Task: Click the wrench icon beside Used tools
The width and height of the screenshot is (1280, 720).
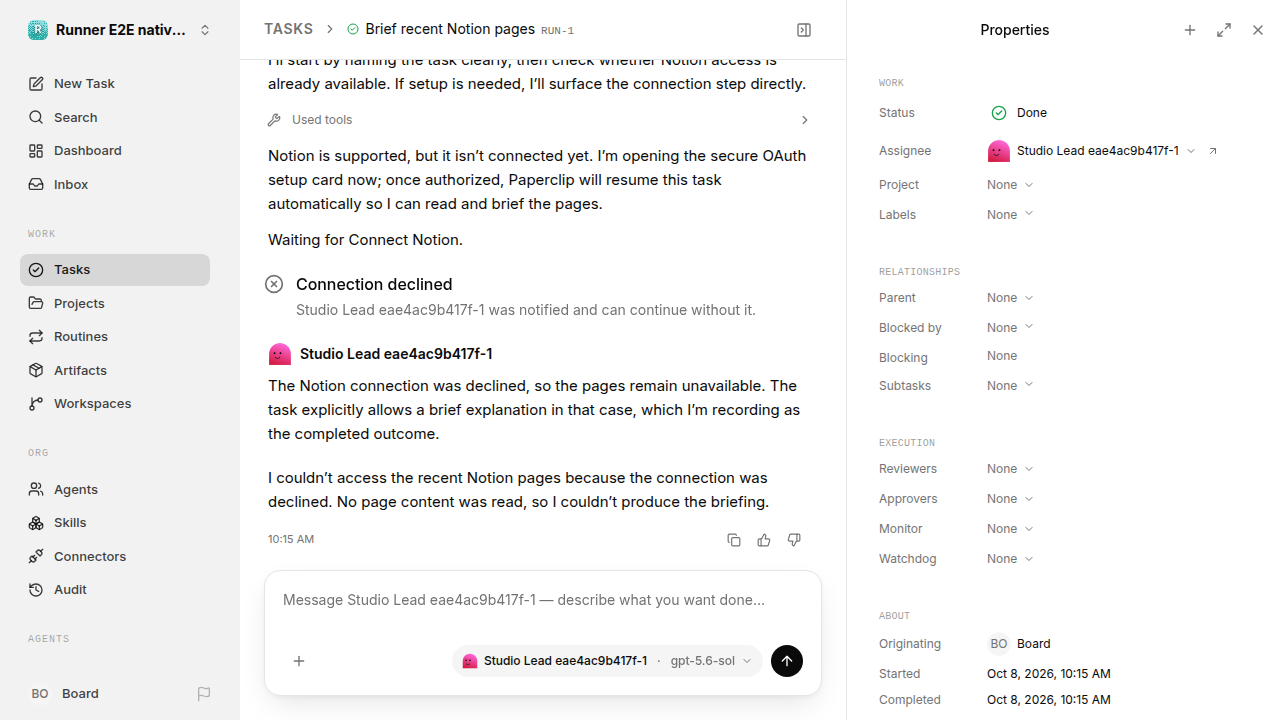Action: click(274, 120)
